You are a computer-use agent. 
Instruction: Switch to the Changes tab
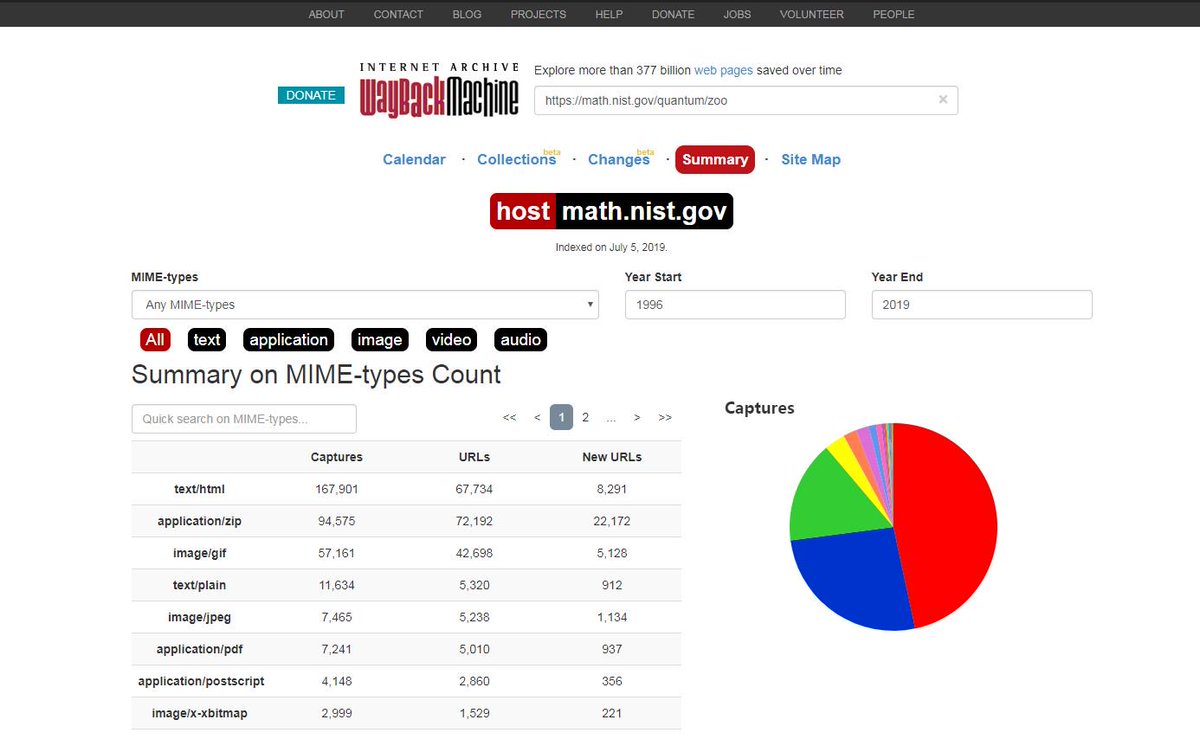click(619, 159)
